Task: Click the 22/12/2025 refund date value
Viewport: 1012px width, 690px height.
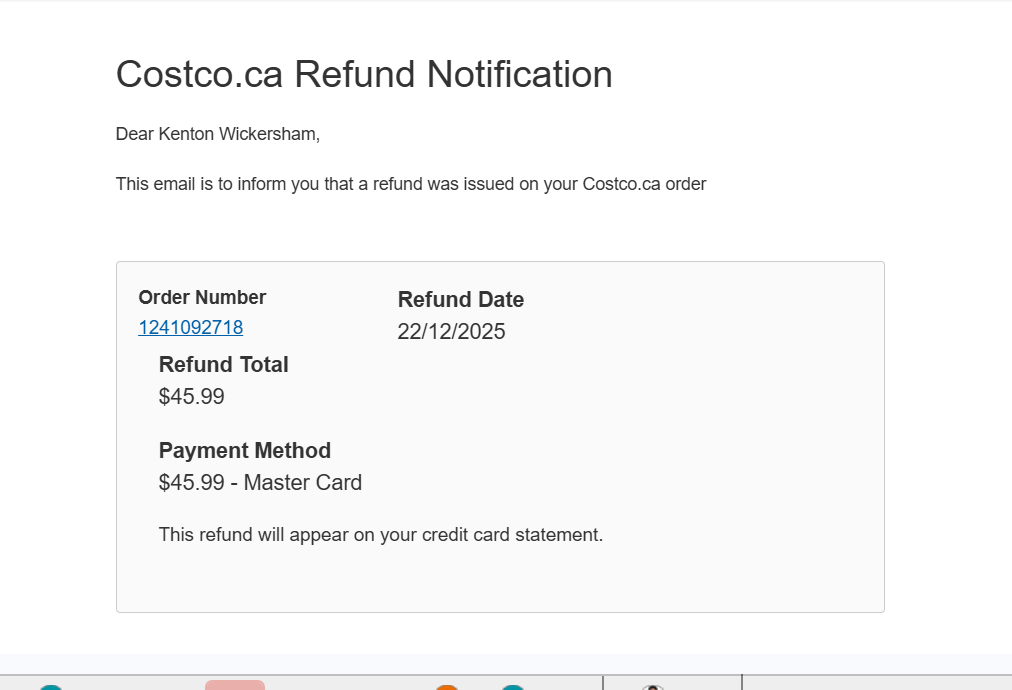Action: pos(451,332)
